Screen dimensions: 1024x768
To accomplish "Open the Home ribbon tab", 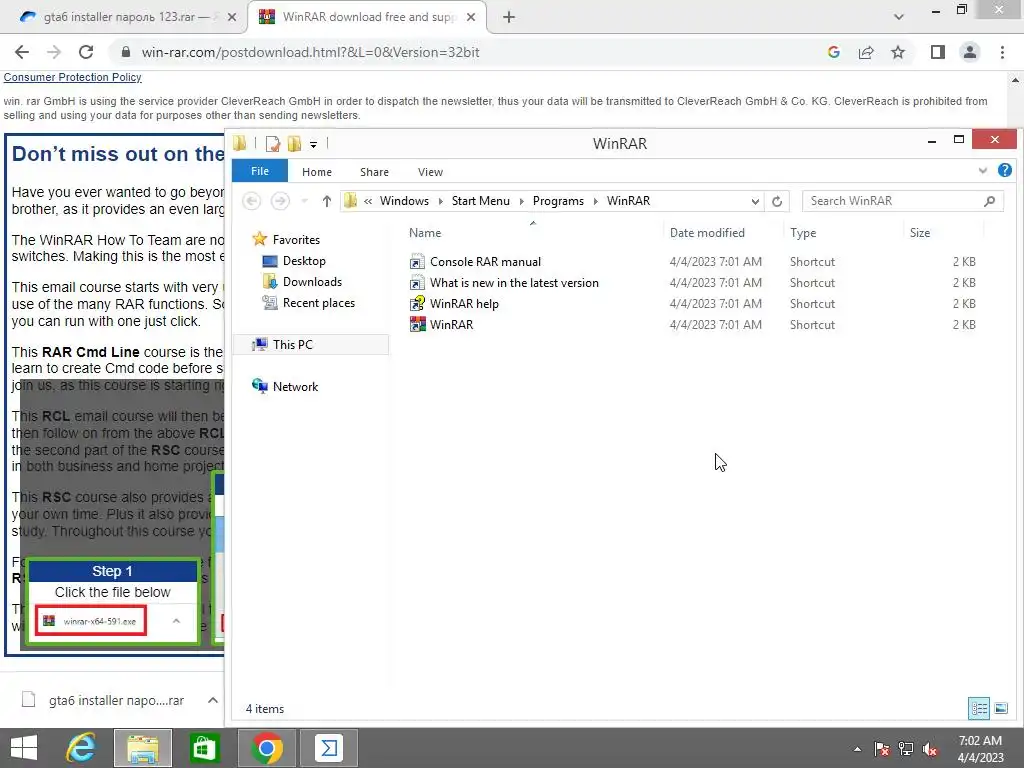I will 317,172.
